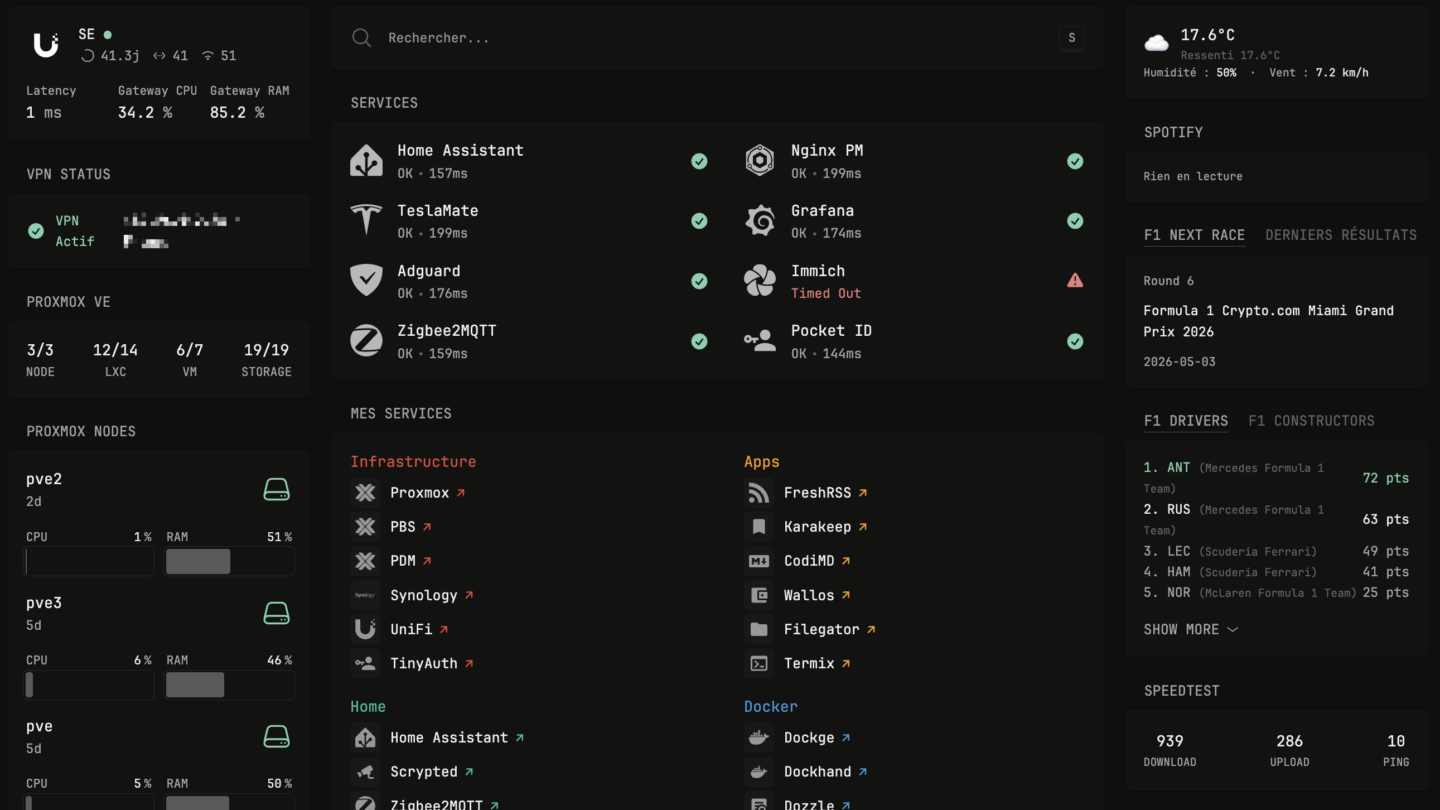Open Termix via its external link arrow
1440x810 pixels.
pos(845,662)
